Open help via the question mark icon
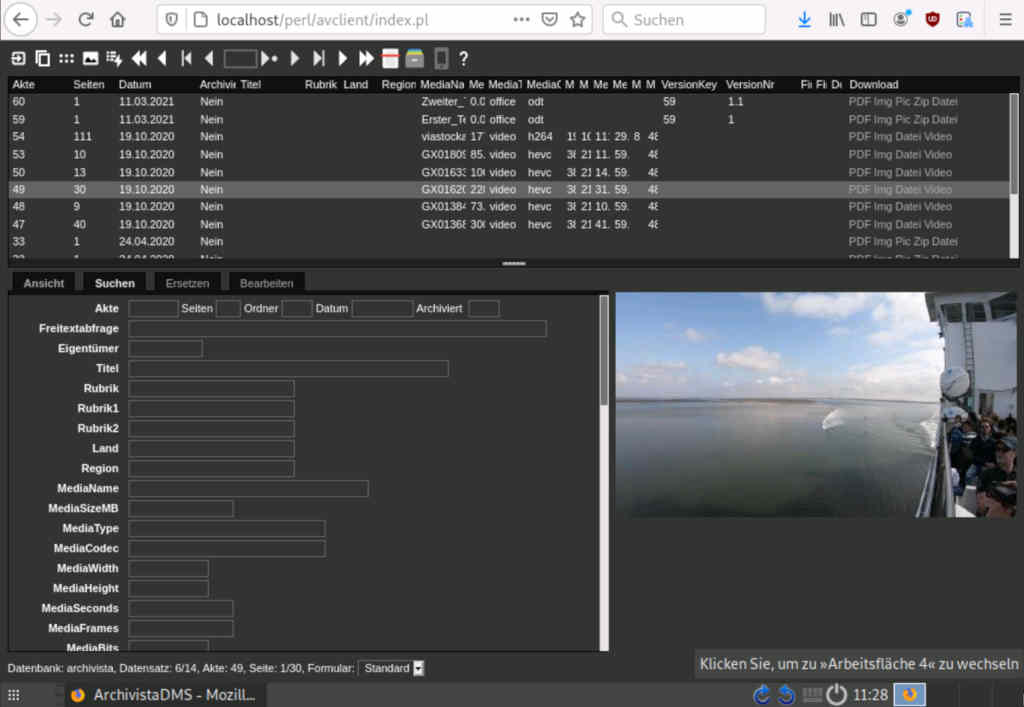The width and height of the screenshot is (1024, 707). point(463,59)
